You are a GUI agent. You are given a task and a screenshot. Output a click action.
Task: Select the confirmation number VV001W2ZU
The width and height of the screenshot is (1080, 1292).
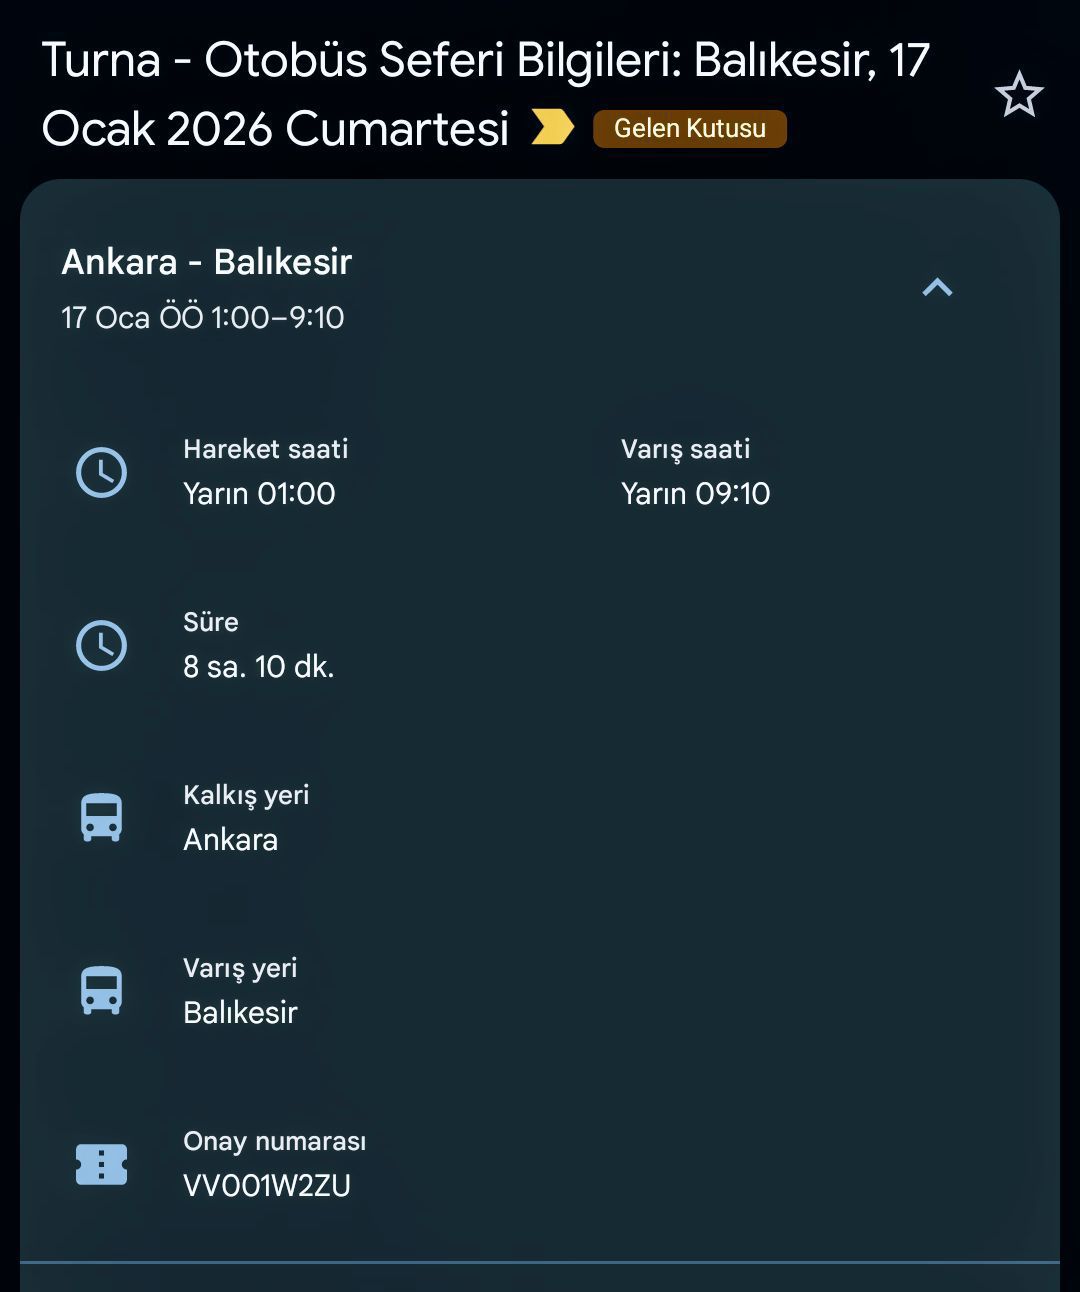point(267,1186)
